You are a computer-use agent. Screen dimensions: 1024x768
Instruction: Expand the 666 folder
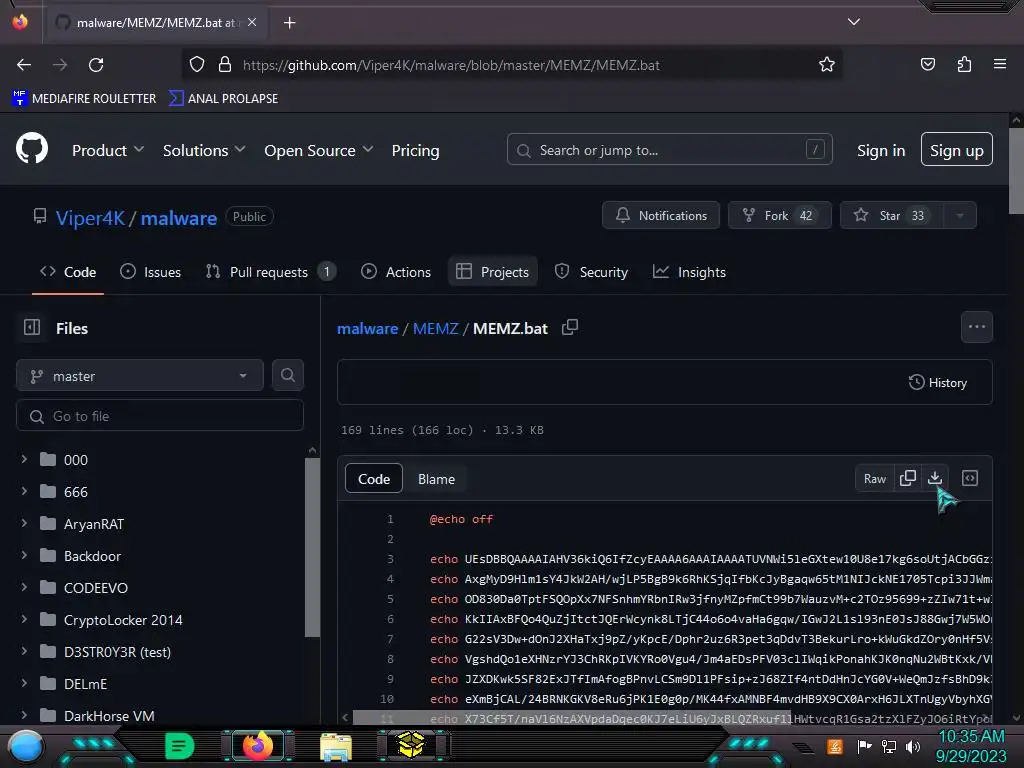coord(24,490)
